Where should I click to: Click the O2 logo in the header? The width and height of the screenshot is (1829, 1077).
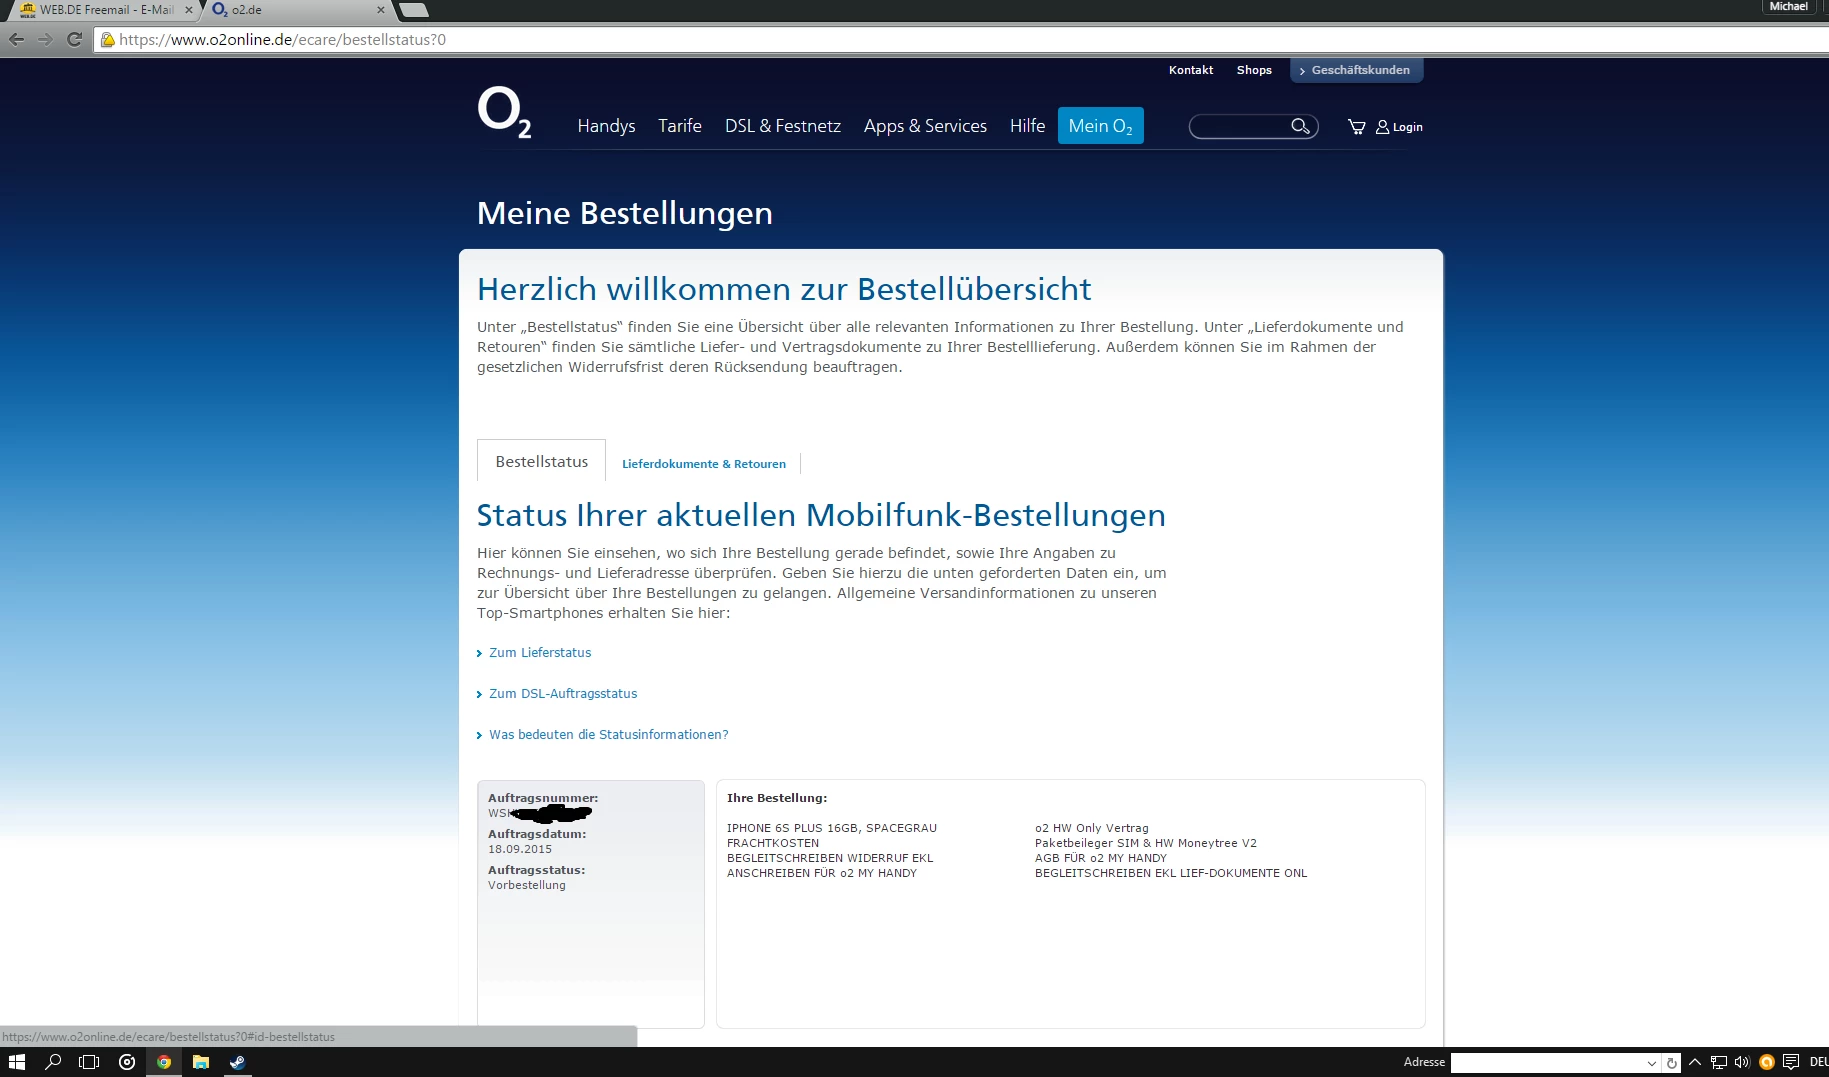pos(504,112)
